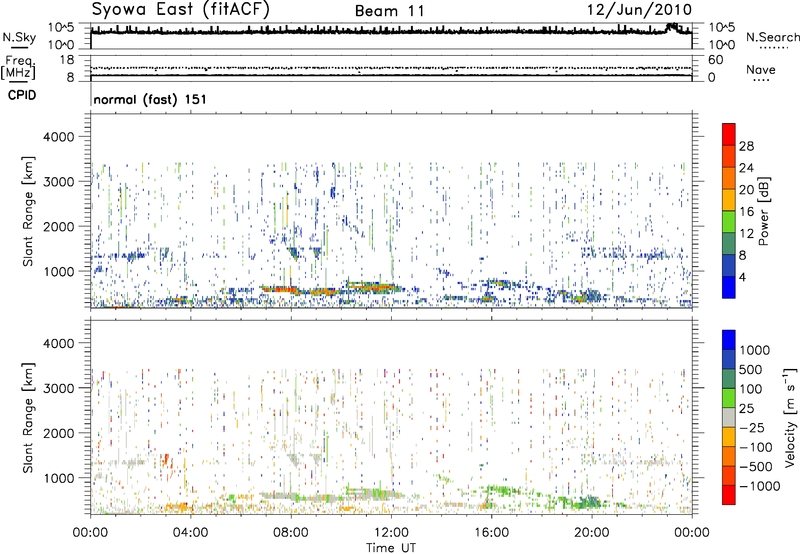Pick the red top segment of the Power colorbar
Image resolution: width=800 pixels, height=554 pixels.
pos(729,134)
